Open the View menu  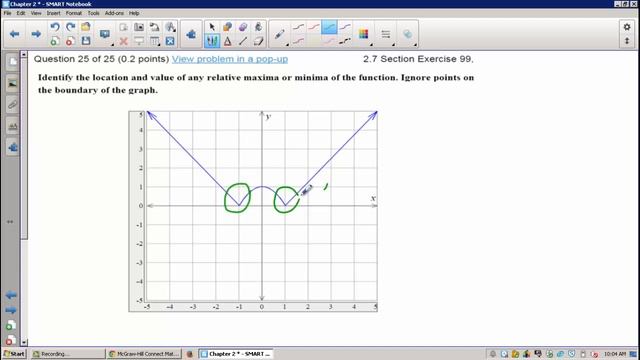[x=36, y=13]
